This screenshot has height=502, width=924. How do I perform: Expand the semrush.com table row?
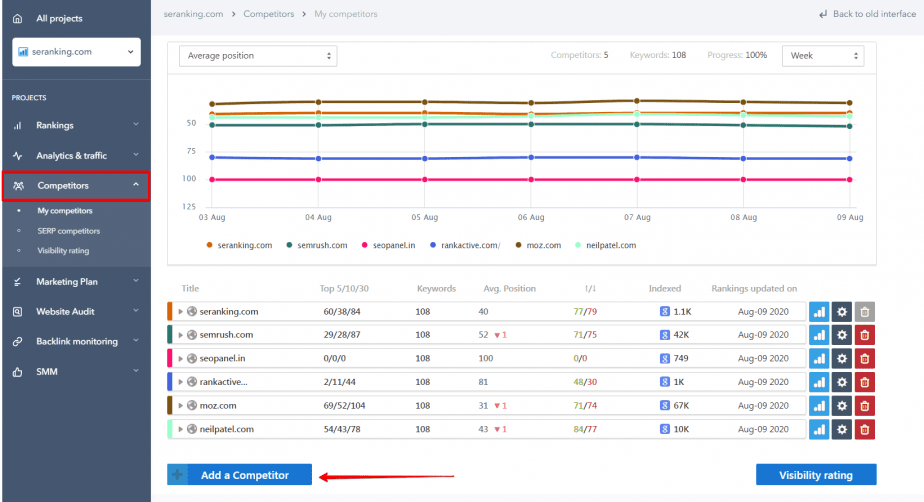click(x=180, y=335)
